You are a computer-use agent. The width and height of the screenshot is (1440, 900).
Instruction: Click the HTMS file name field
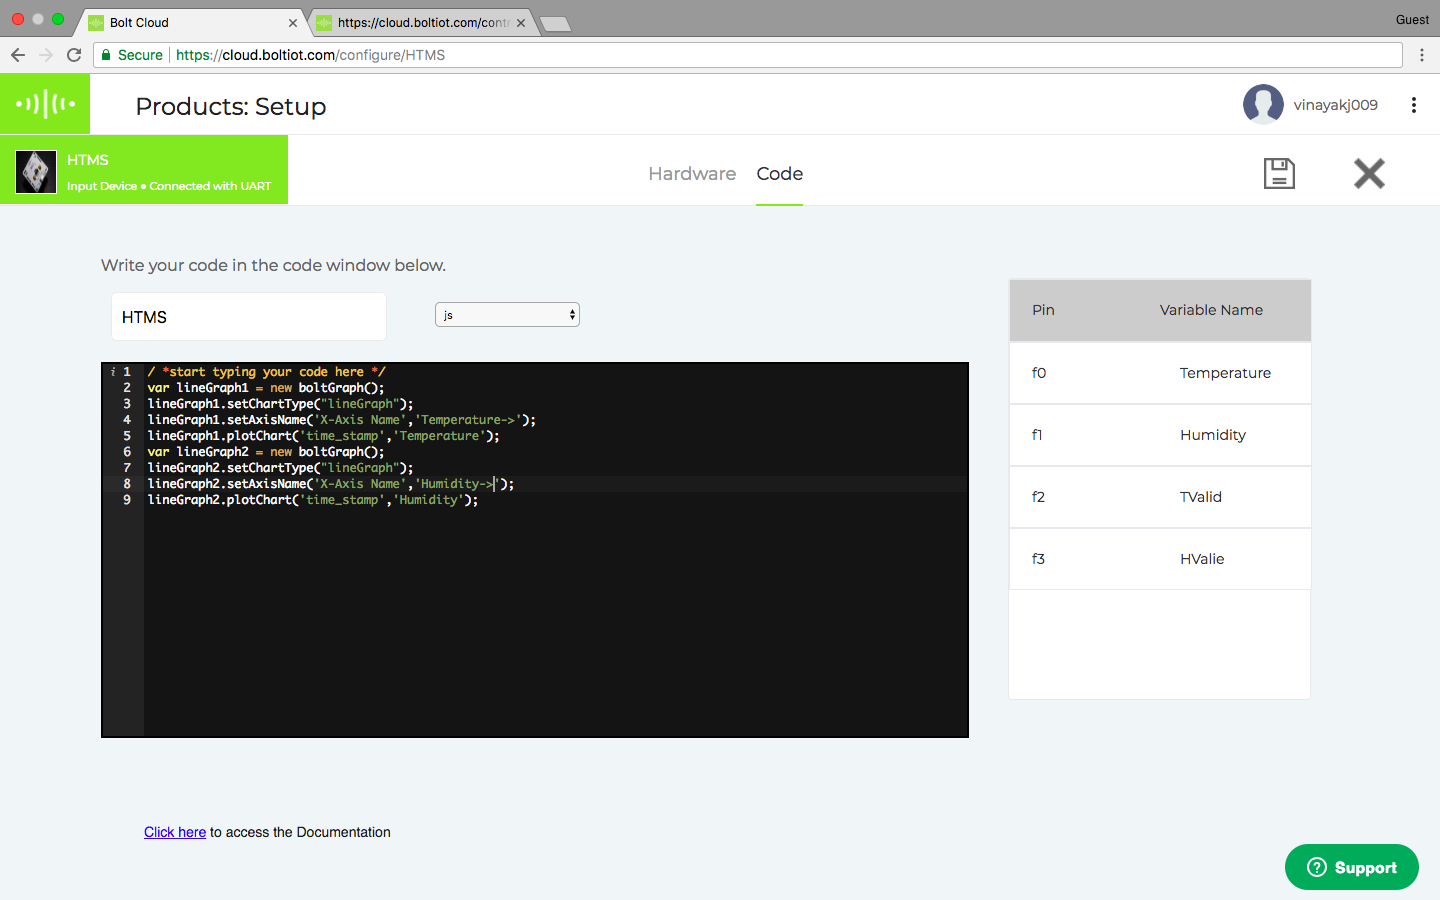point(248,317)
